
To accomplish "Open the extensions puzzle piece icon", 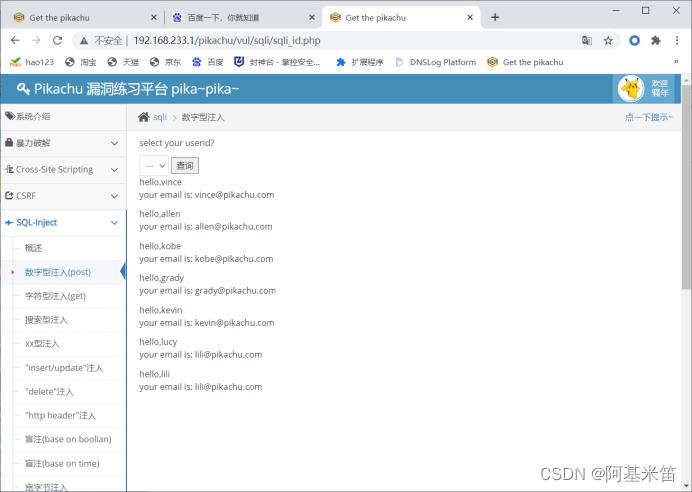I will coord(656,41).
